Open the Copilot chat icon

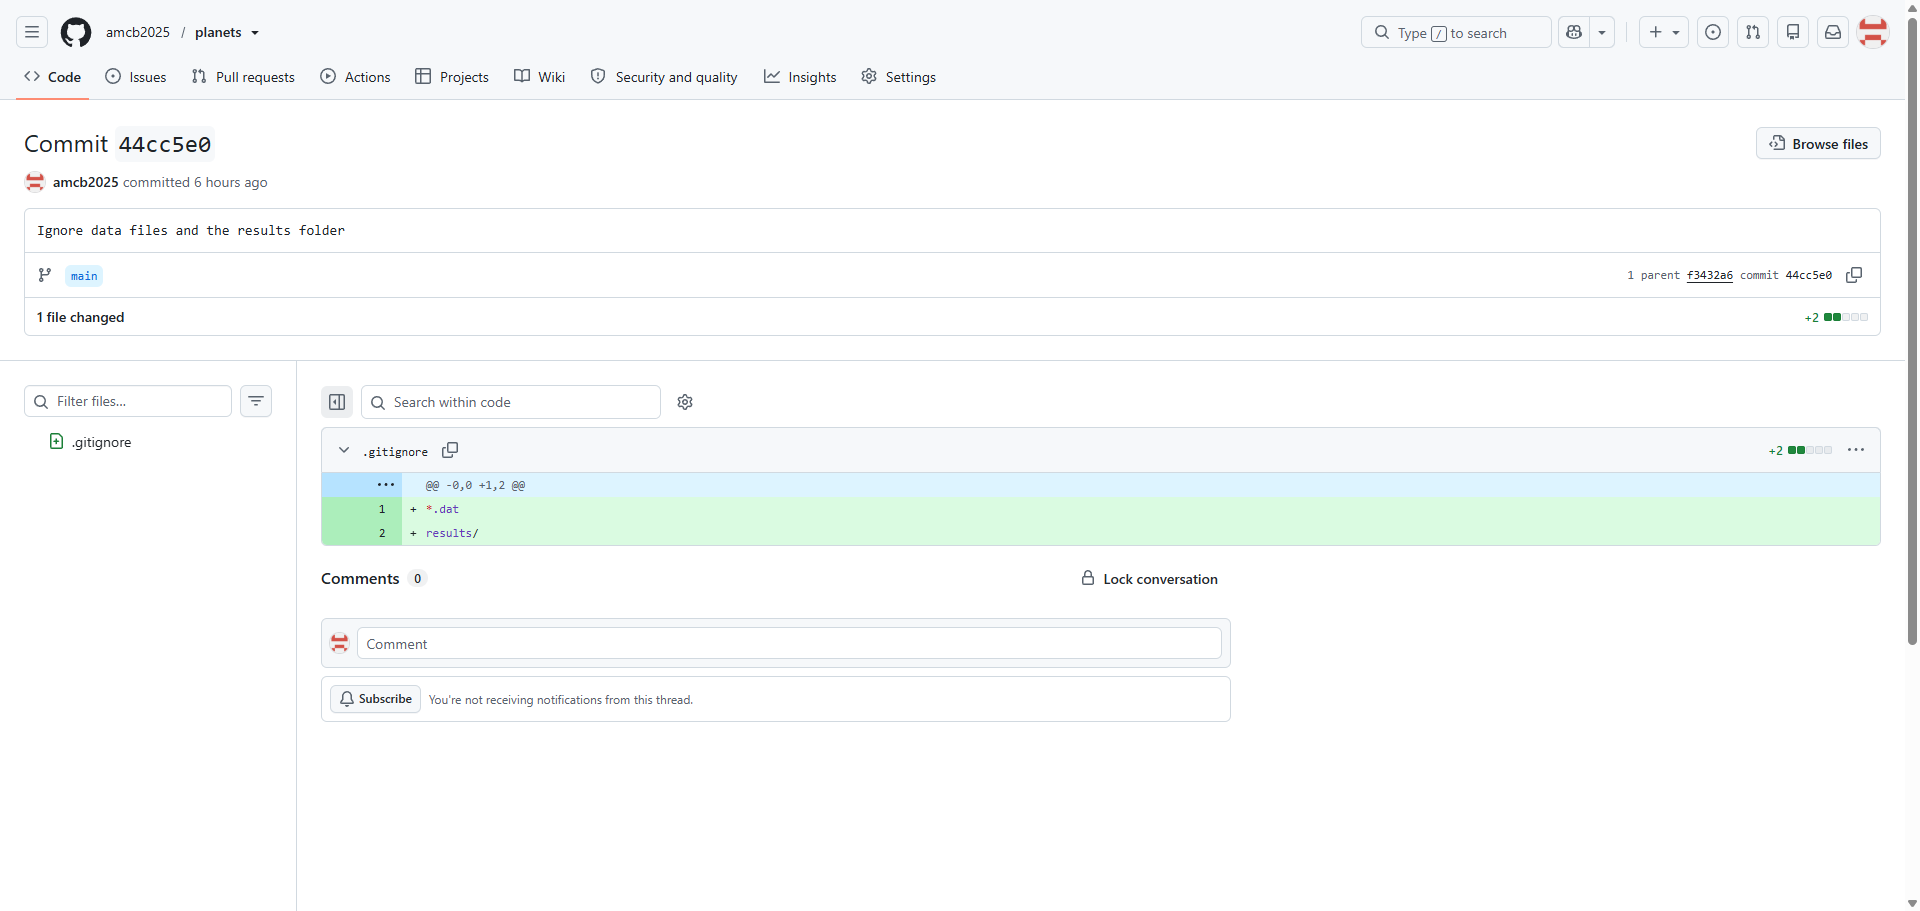(1574, 32)
